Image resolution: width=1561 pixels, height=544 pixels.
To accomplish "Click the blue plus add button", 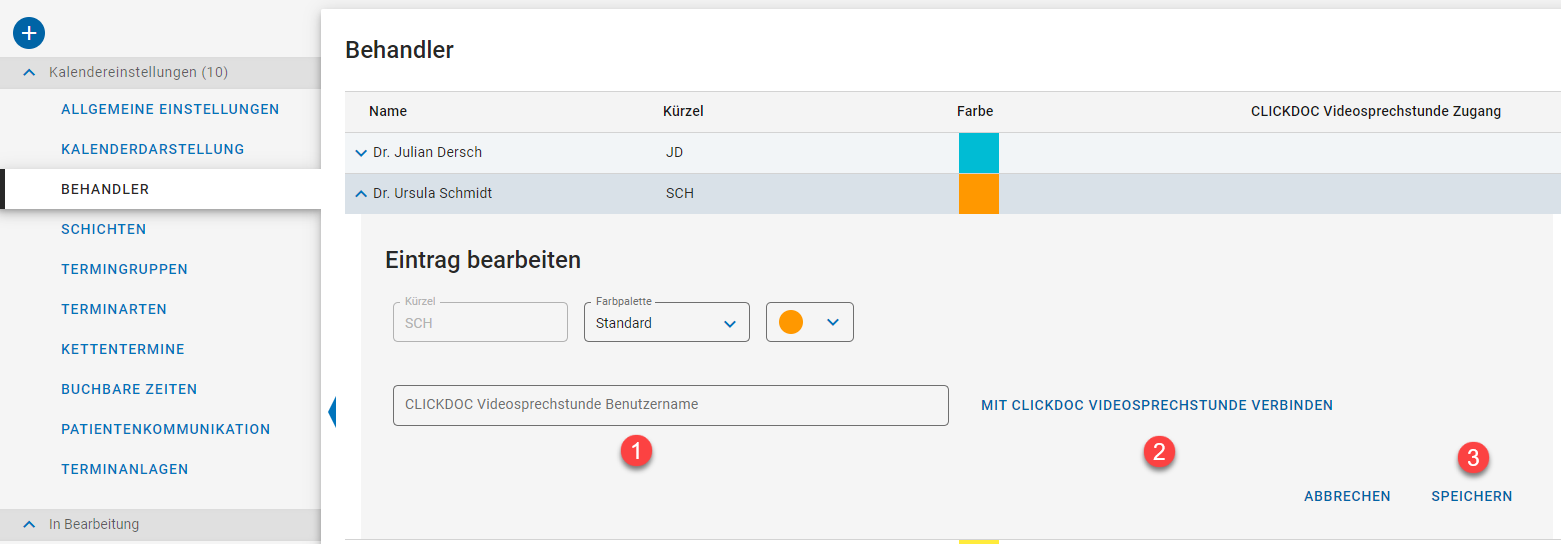I will click(x=29, y=33).
